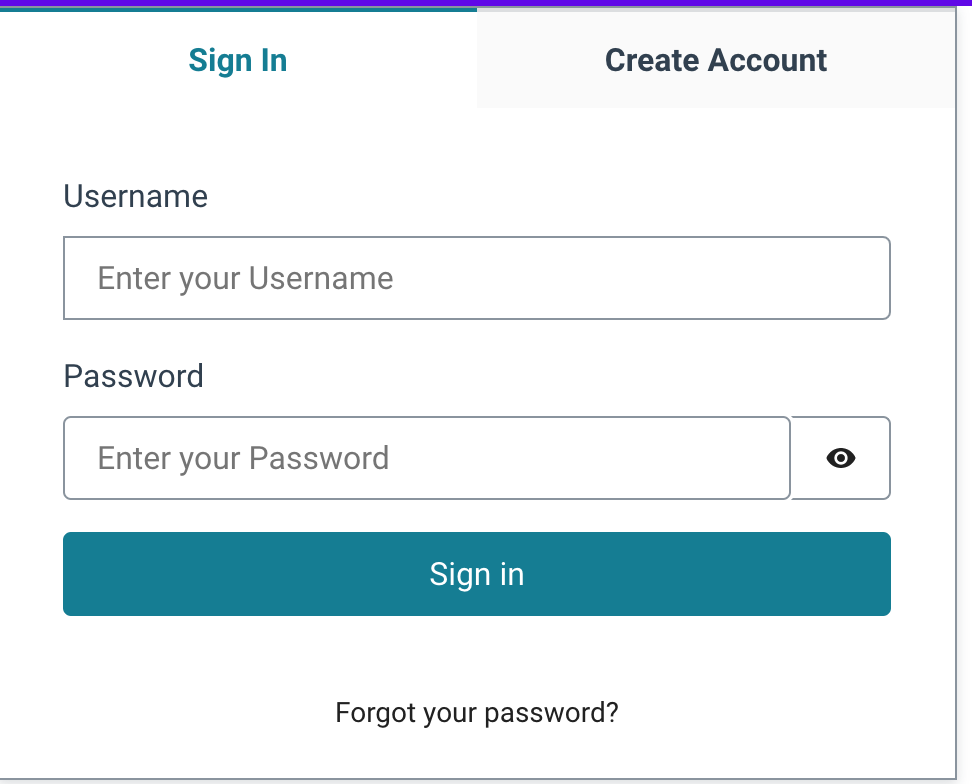
Task: Focus the Enter your Password field
Action: tap(426, 458)
